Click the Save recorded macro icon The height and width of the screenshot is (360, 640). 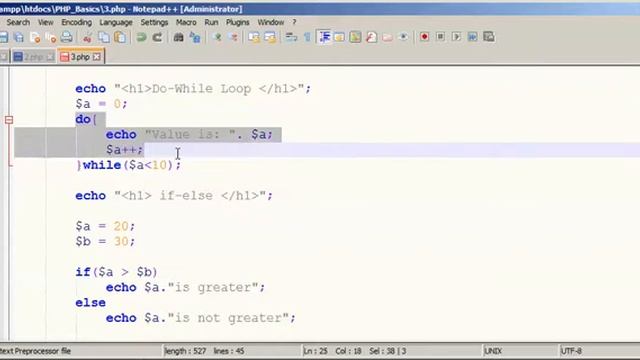tap(489, 37)
